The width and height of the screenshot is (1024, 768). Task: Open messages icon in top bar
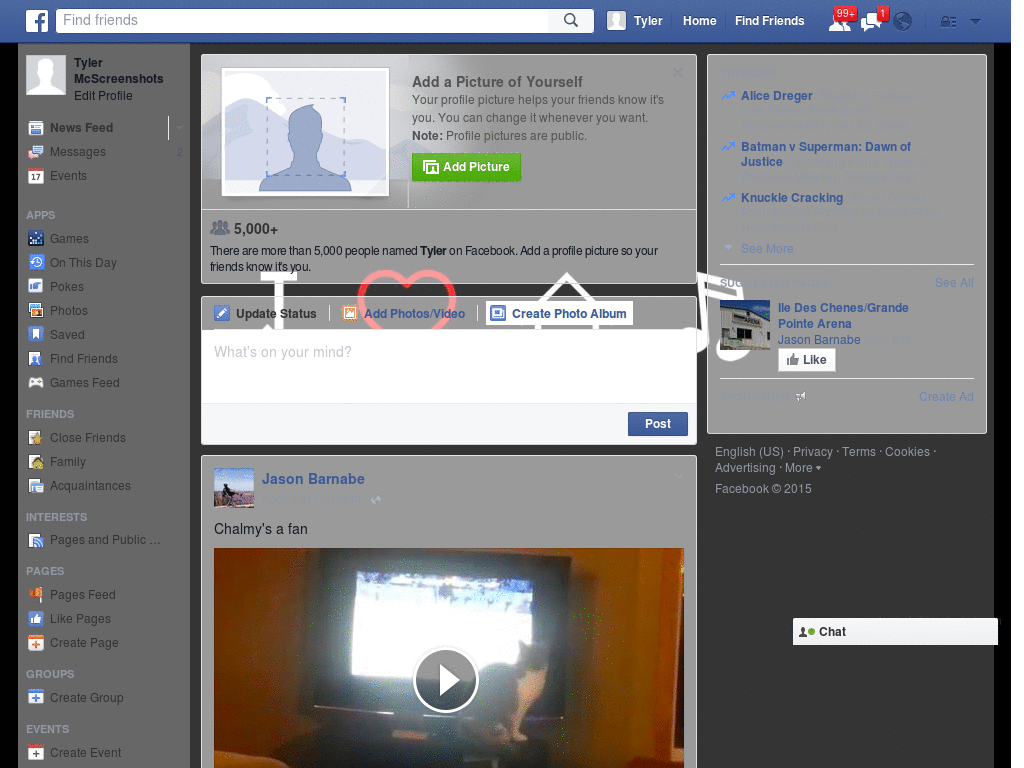pos(871,22)
